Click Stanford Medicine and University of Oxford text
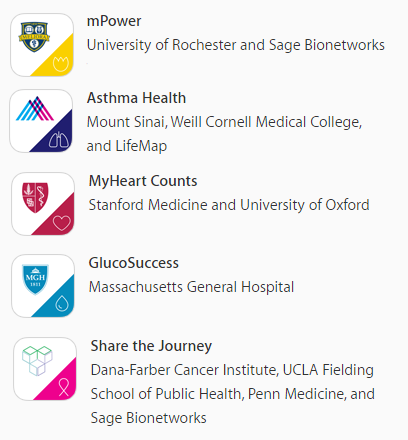 click(229, 205)
